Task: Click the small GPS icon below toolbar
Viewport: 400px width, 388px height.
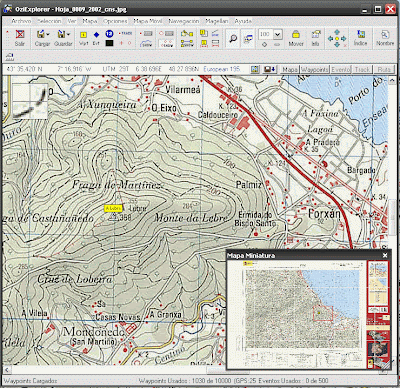Action: click(x=9, y=57)
